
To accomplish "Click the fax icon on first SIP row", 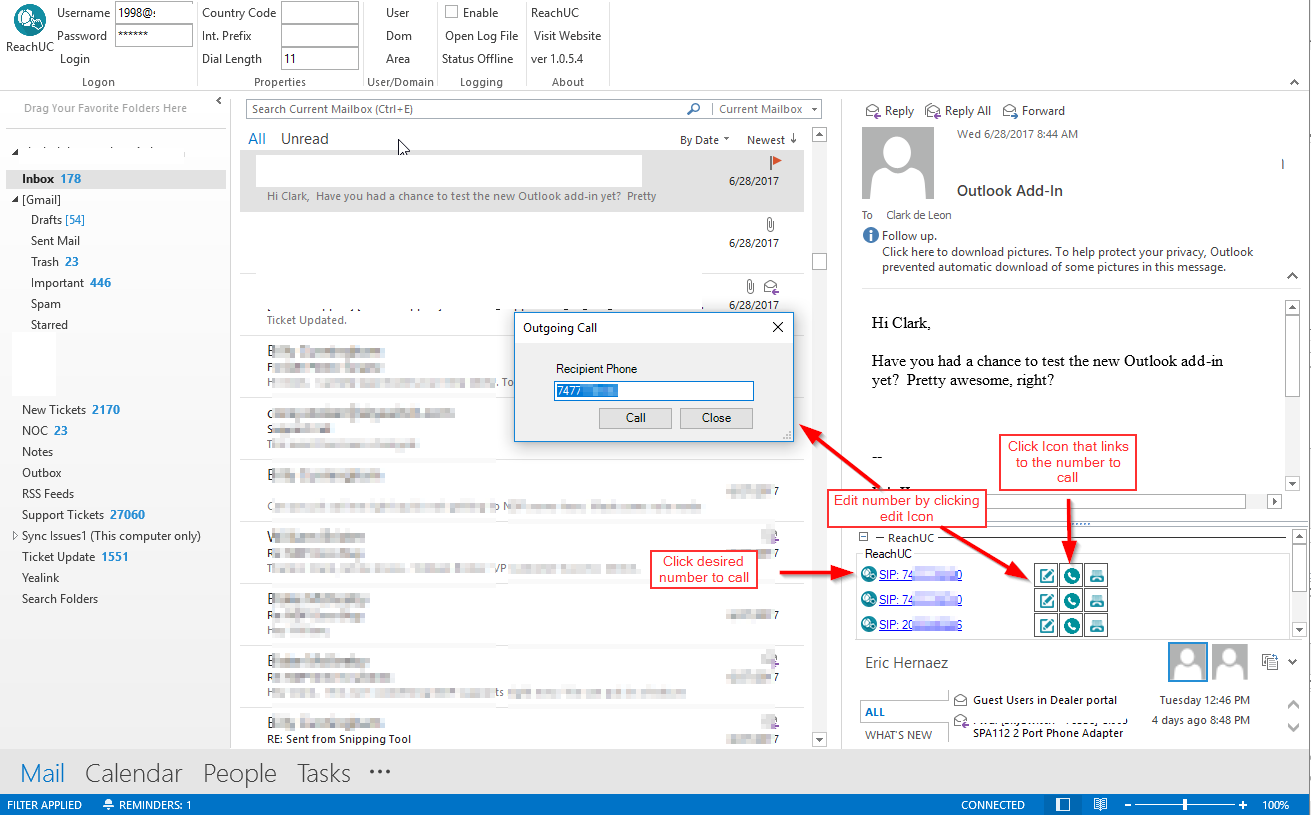I will tap(1096, 575).
